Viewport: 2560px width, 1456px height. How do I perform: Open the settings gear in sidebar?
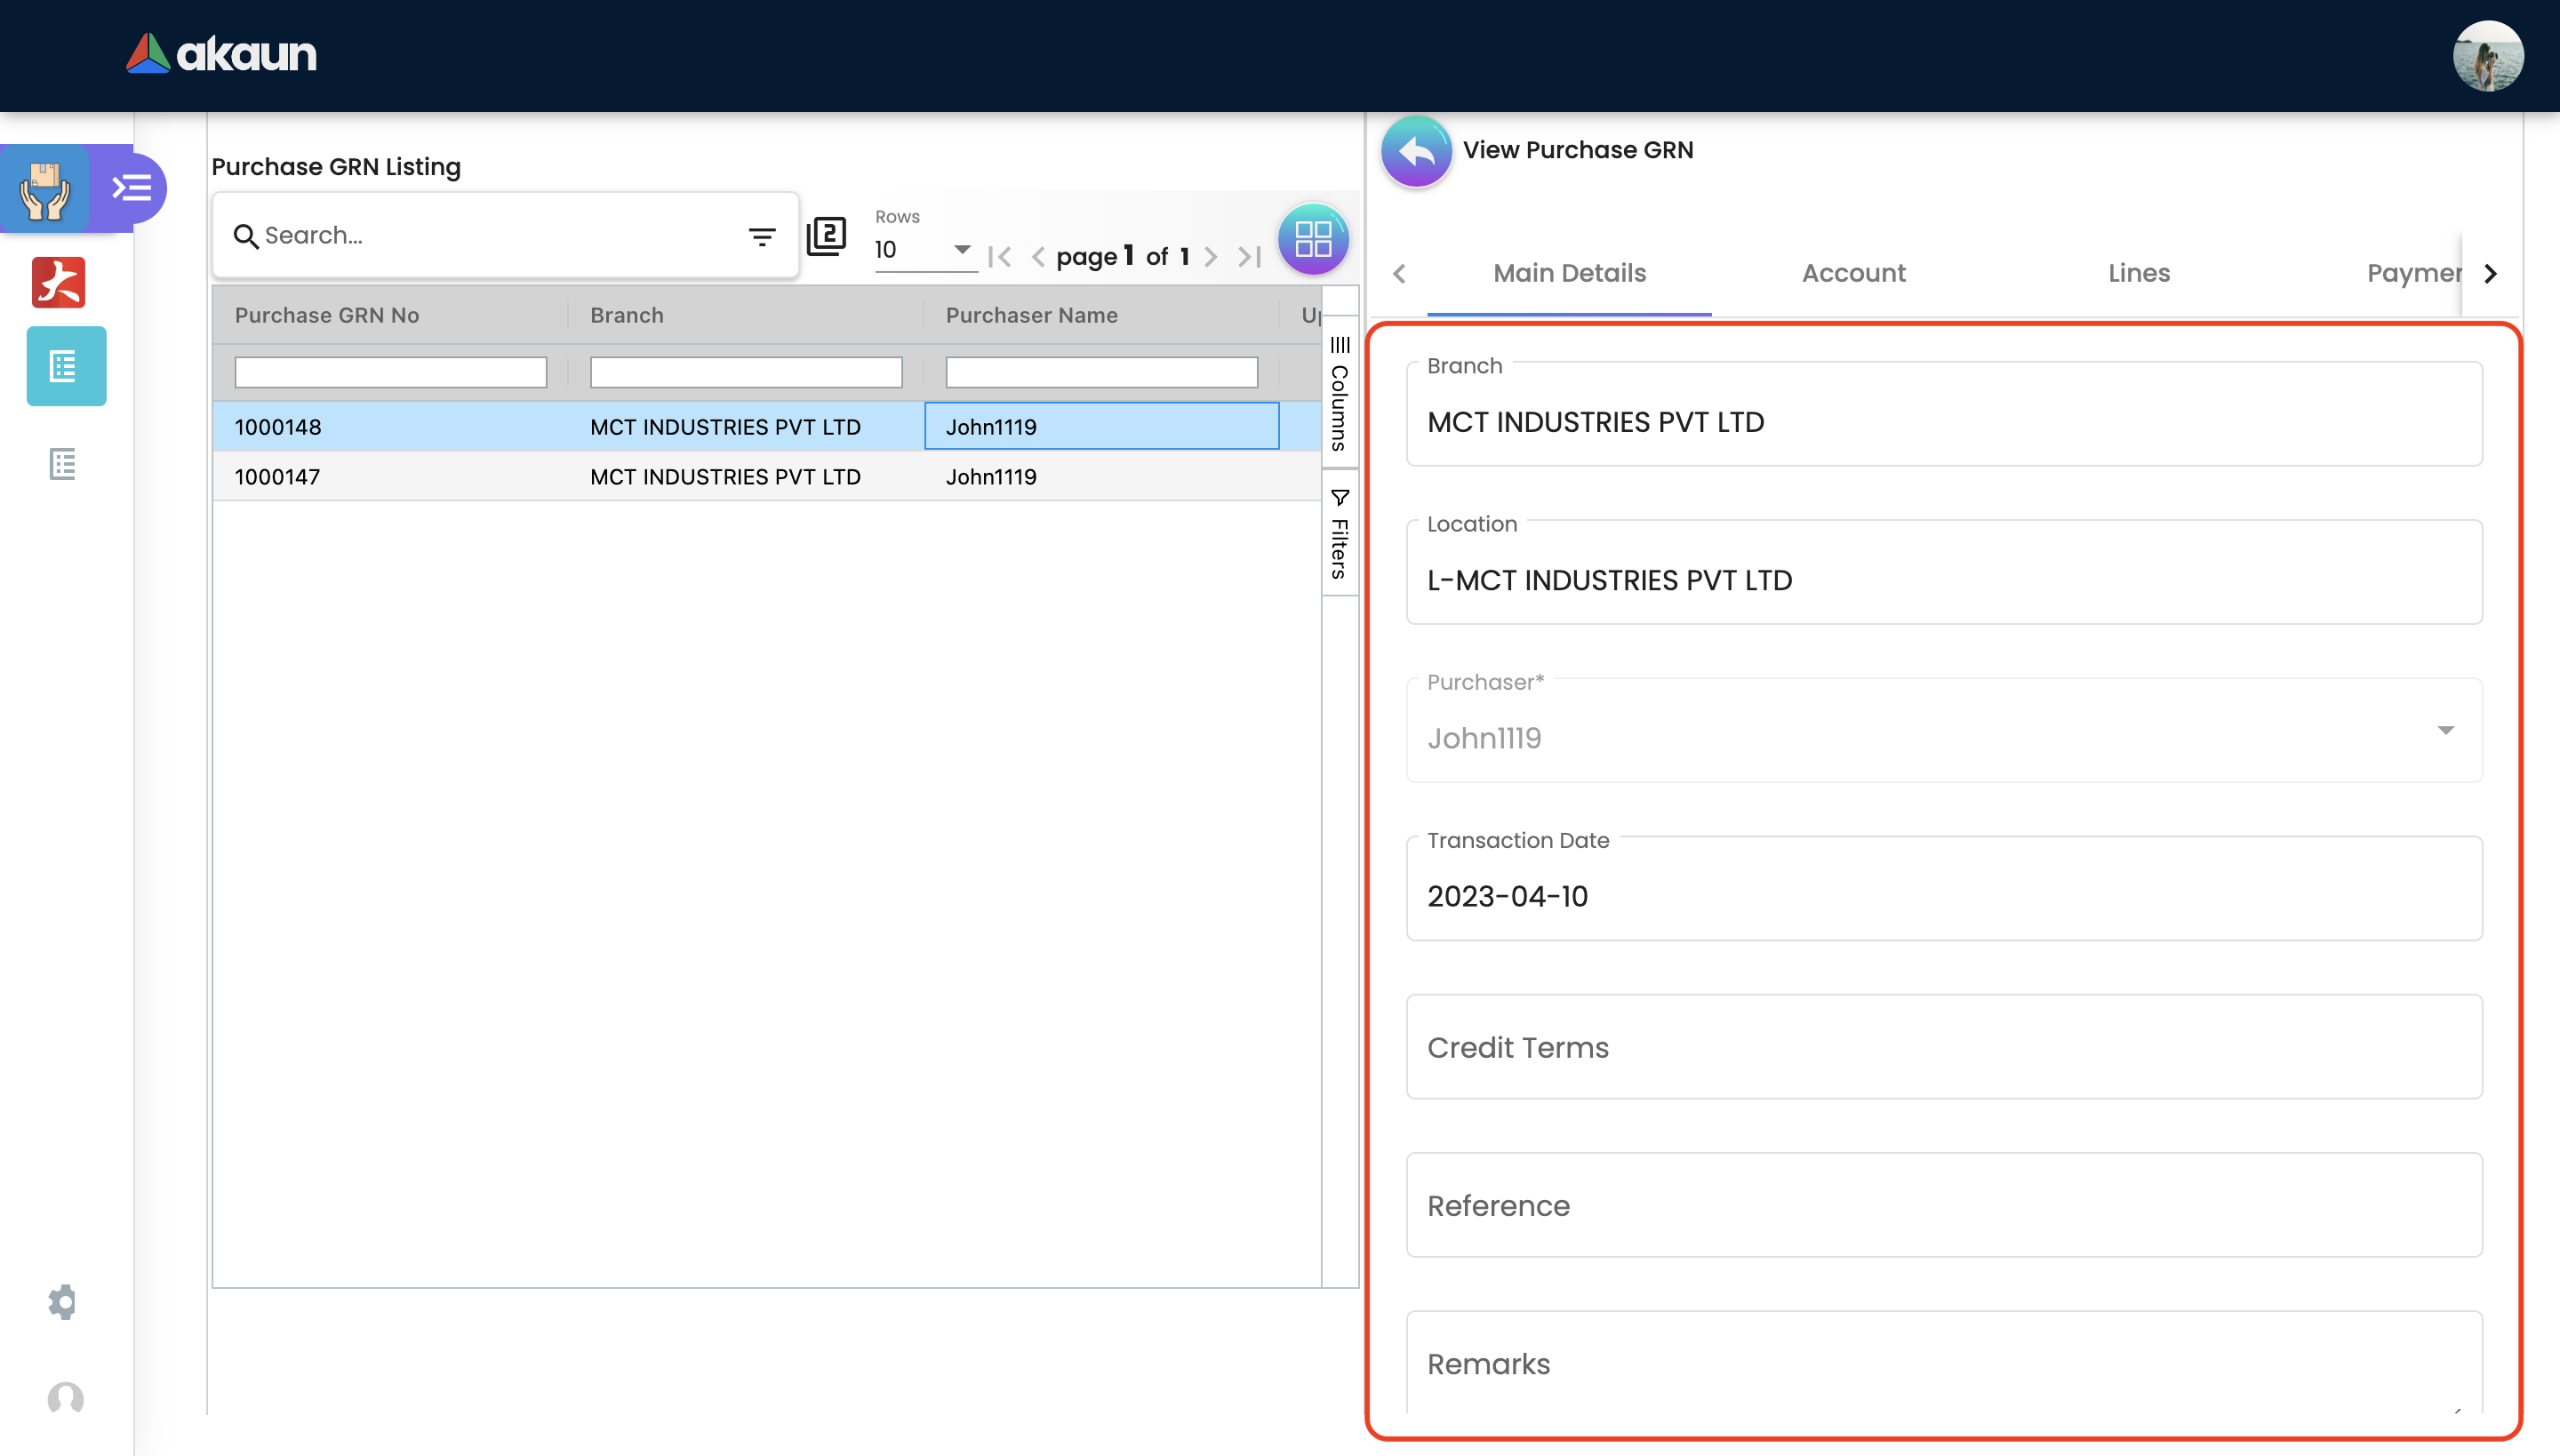point(63,1301)
